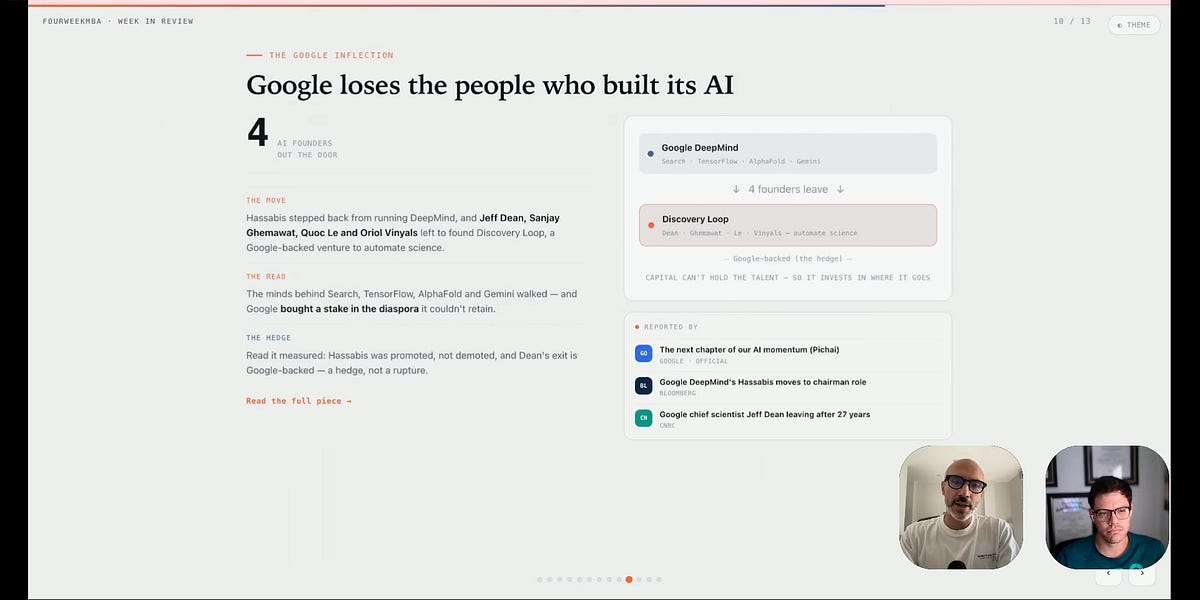The width and height of the screenshot is (1200, 600).
Task: Click the FOURWEEKMBA Week in Review header
Action: point(118,21)
